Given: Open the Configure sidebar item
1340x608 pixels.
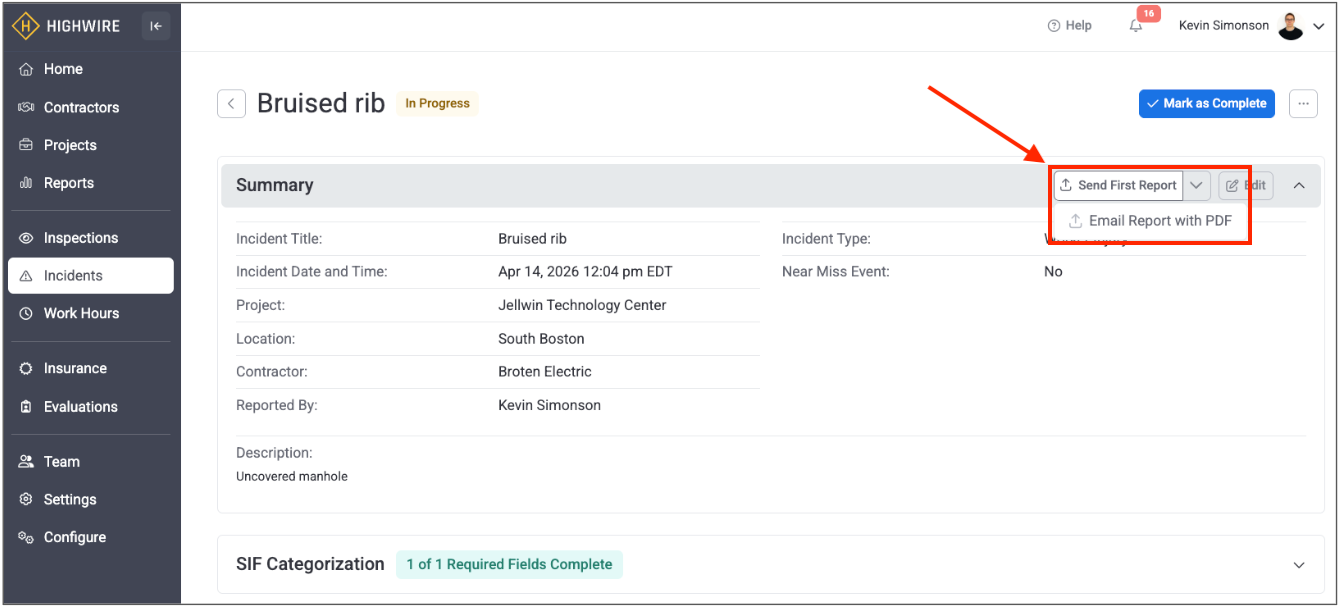Looking at the screenshot, I should tap(74, 537).
